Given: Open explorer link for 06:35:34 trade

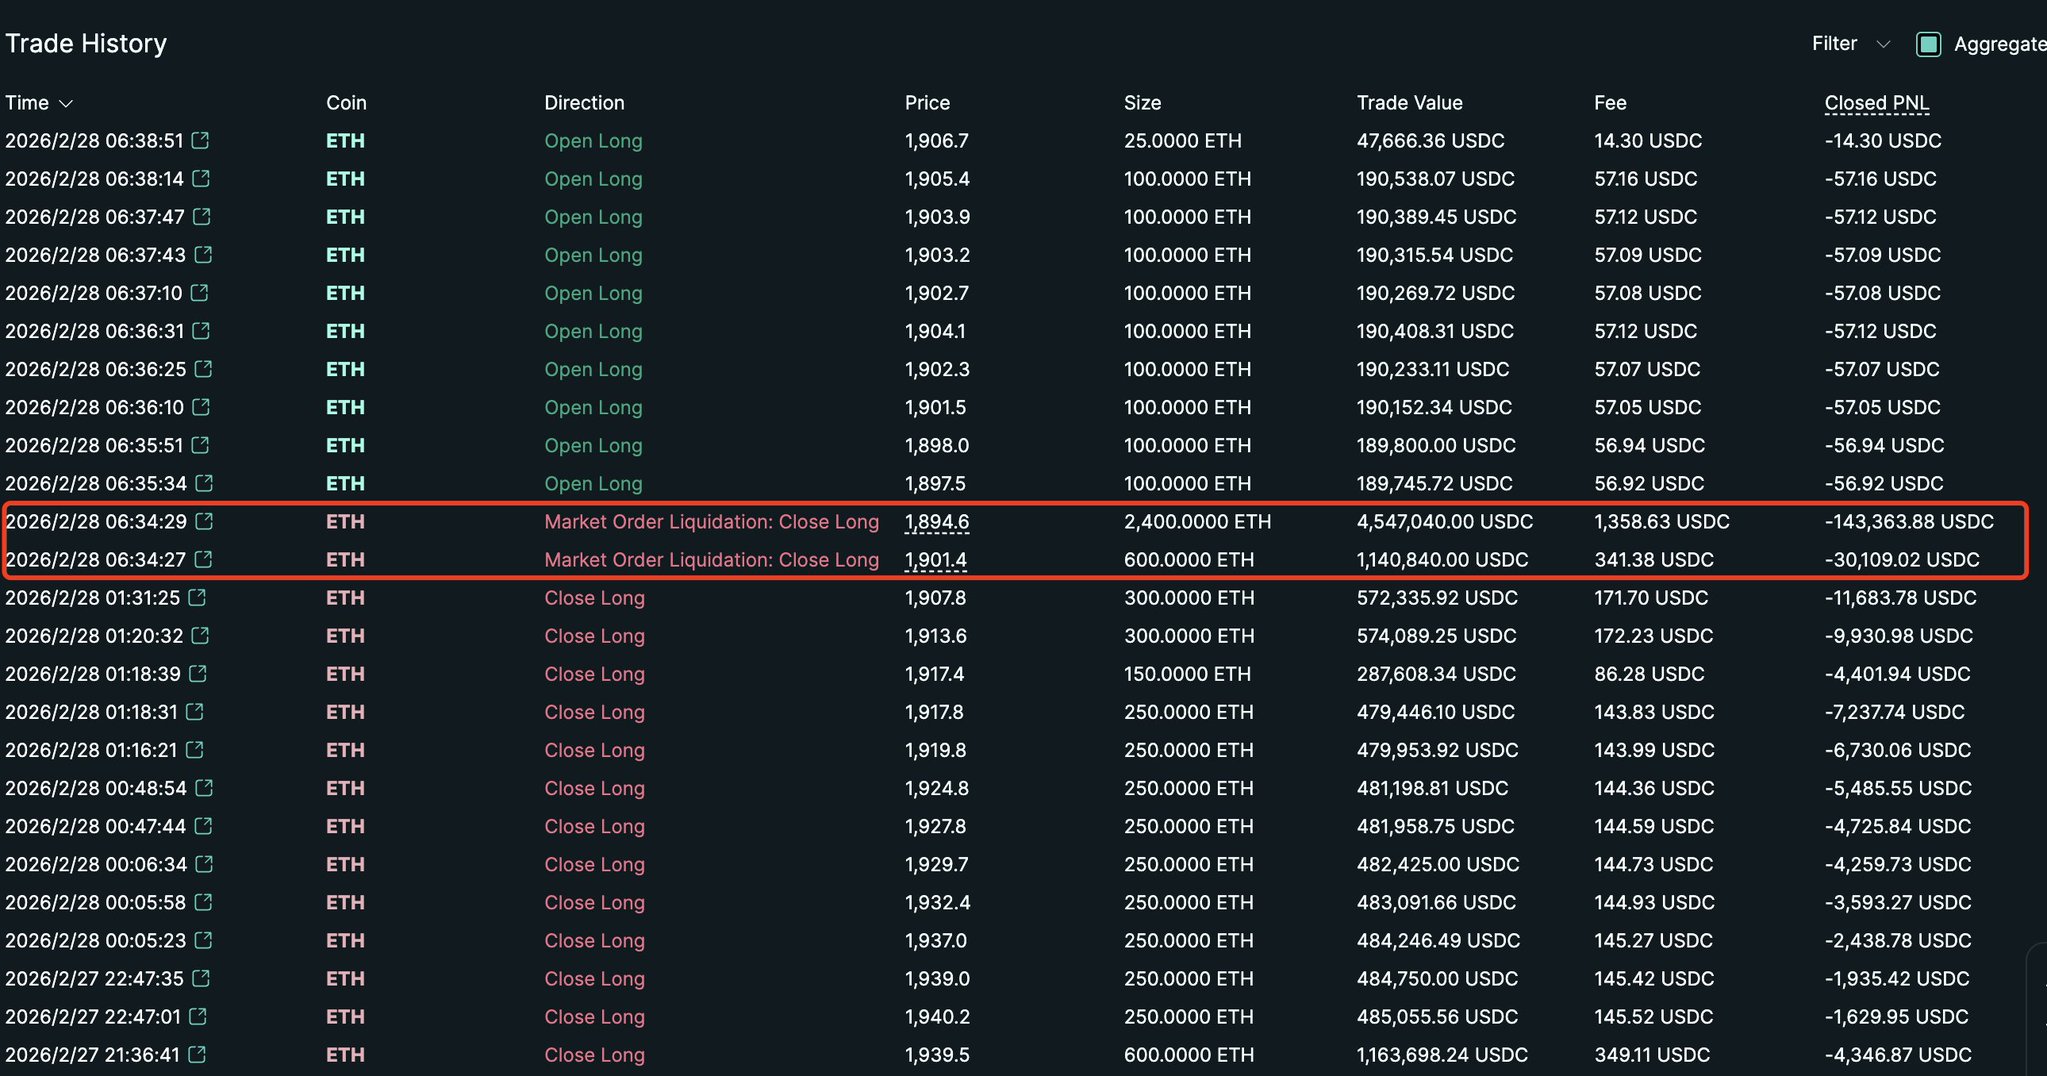Looking at the screenshot, I should [x=204, y=483].
